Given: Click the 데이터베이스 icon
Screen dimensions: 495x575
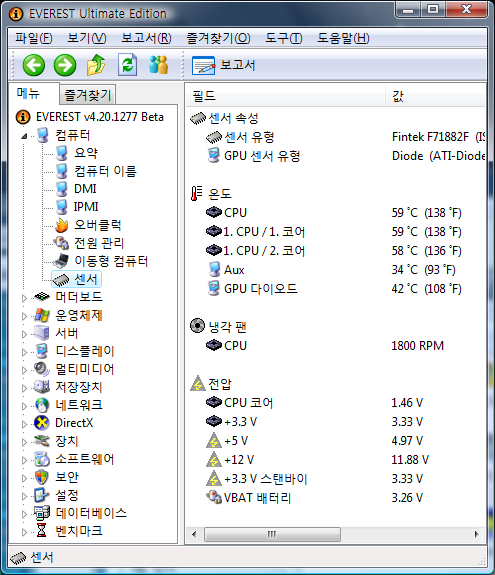Looking at the screenshot, I should point(42,513).
